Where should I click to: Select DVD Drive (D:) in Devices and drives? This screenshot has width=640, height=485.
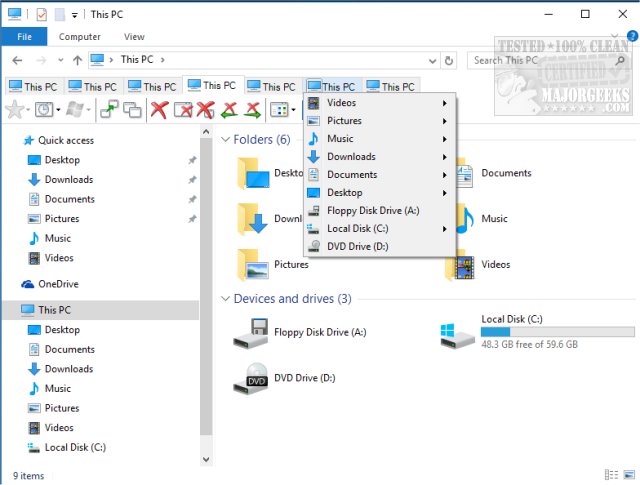pos(284,378)
